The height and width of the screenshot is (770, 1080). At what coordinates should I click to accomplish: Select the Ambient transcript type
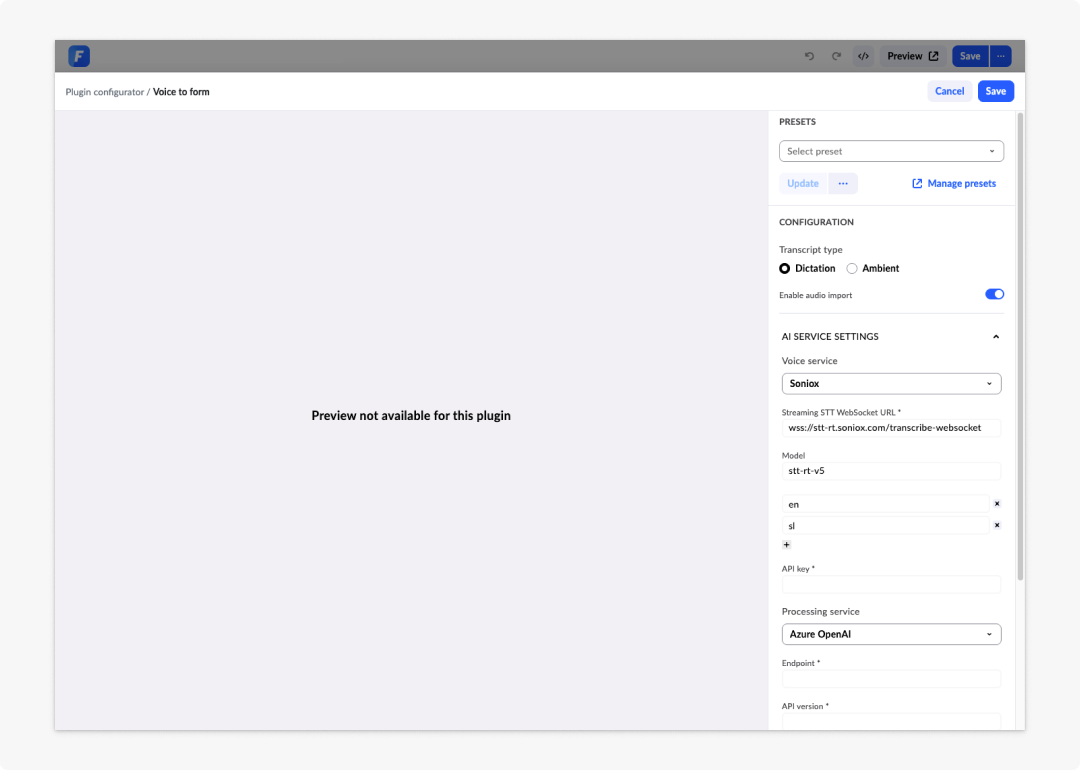(x=873, y=269)
